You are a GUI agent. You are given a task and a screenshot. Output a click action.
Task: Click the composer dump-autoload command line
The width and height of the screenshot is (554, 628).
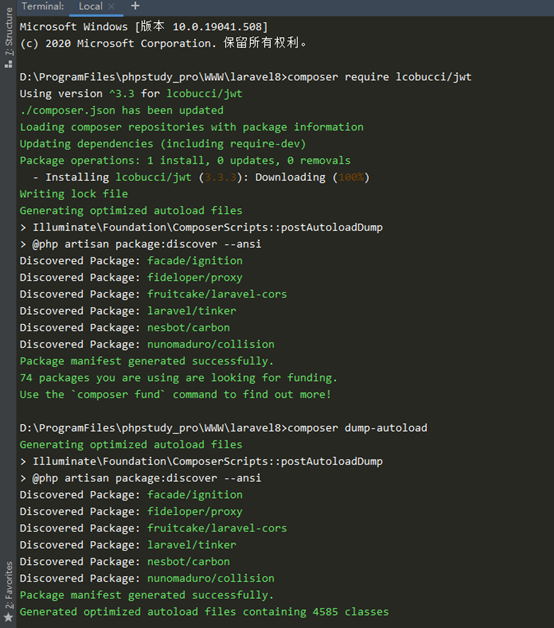224,428
